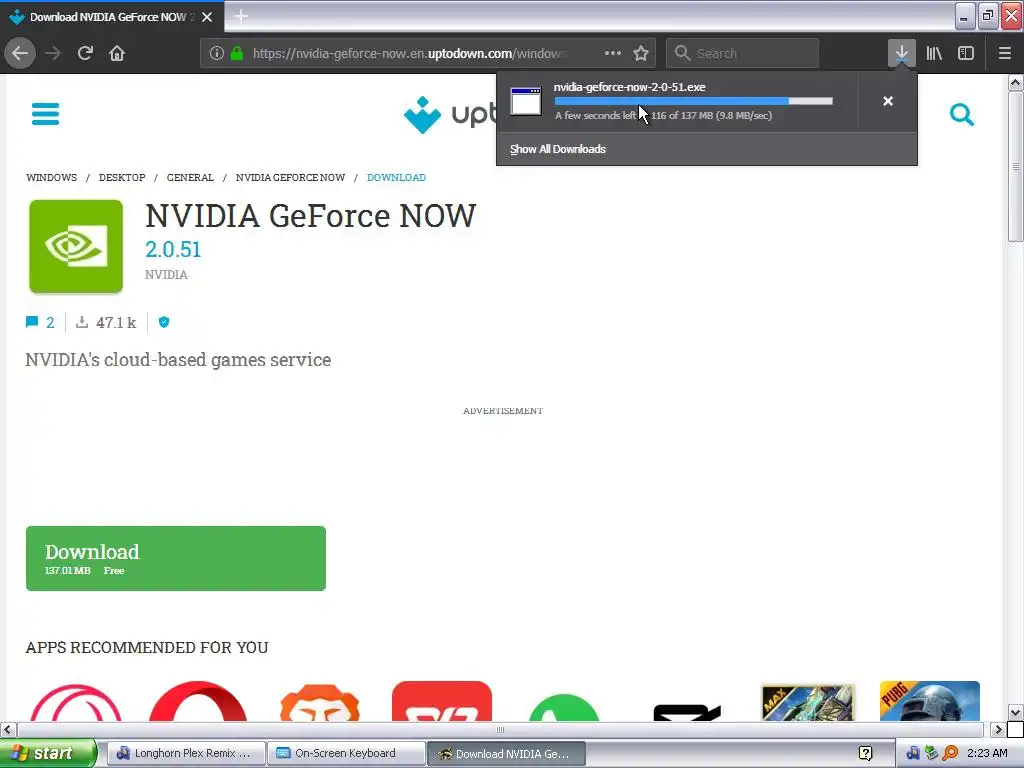Open the Brave browser recommended app

click(x=320, y=702)
